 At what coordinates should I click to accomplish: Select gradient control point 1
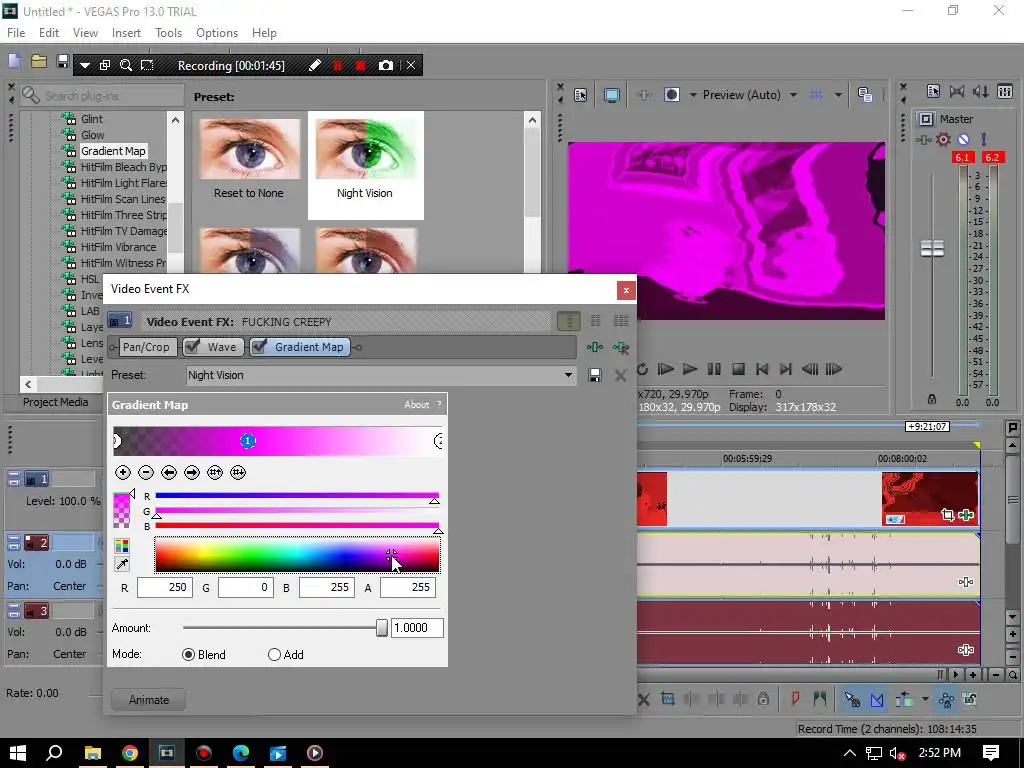click(x=248, y=441)
